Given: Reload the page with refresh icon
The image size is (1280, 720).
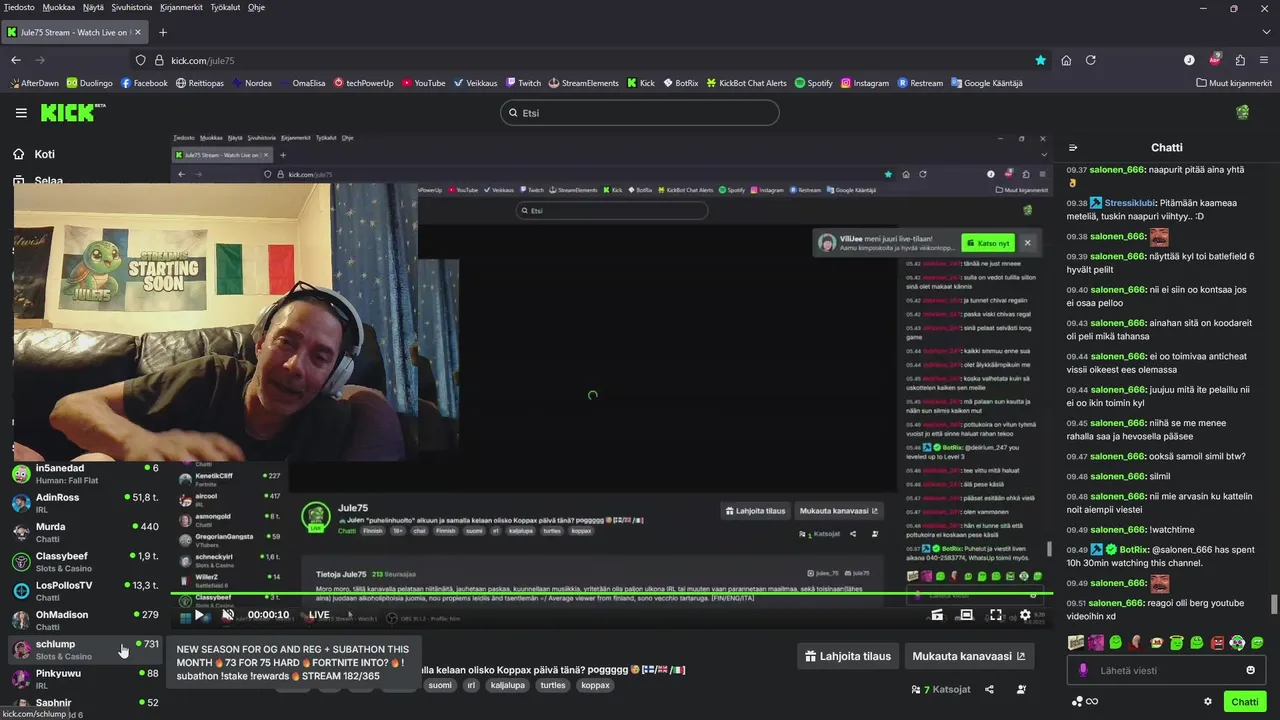Looking at the screenshot, I should coord(1091,60).
